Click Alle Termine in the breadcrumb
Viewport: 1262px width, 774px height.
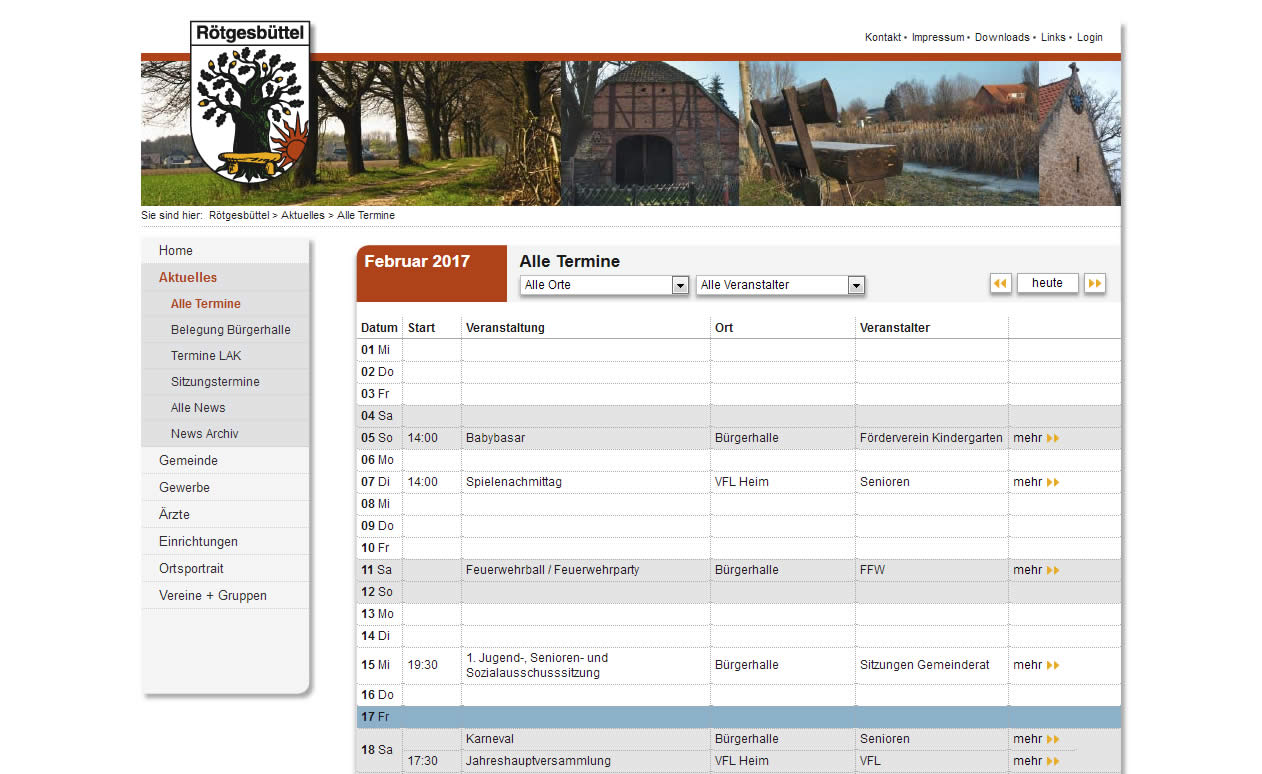click(x=366, y=215)
